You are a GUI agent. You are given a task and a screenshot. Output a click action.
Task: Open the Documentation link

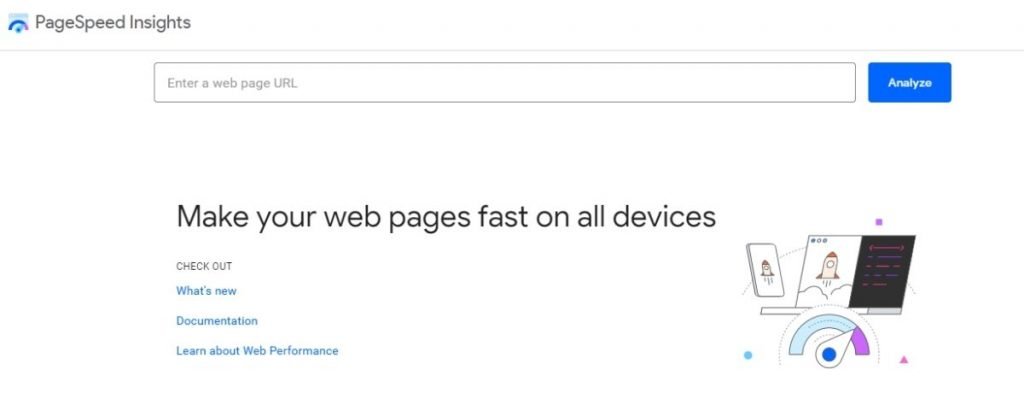217,321
